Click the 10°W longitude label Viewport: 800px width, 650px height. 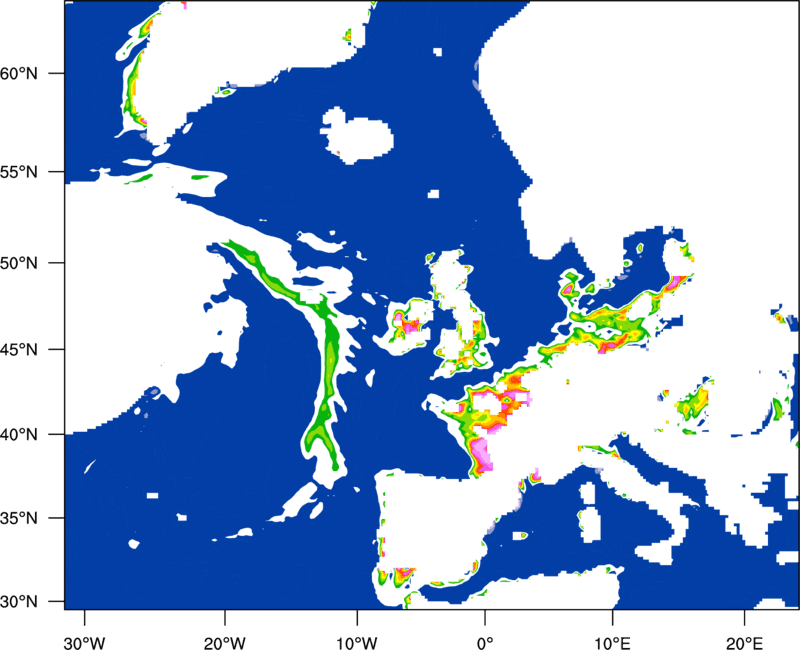357,643
